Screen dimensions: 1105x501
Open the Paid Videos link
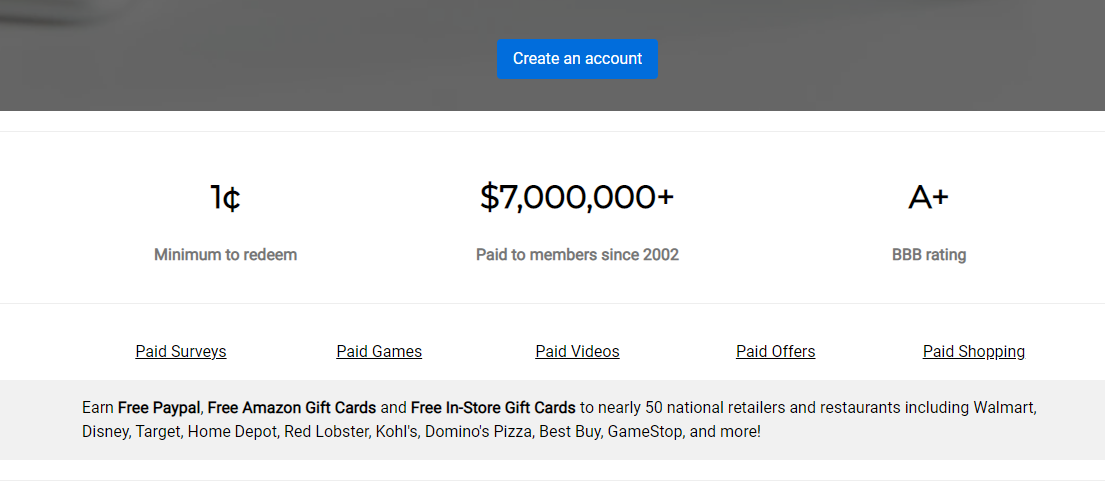[577, 351]
